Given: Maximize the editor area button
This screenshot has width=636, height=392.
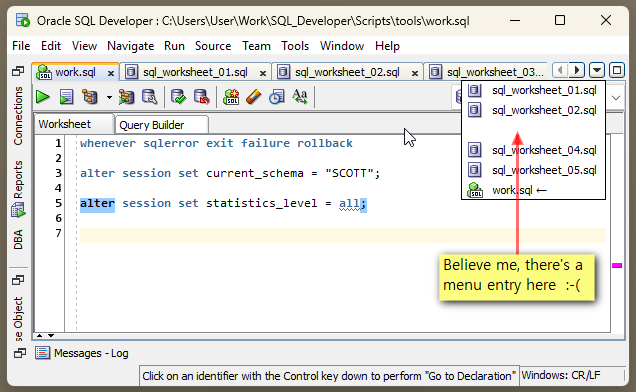Looking at the screenshot, I should tap(617, 70).
